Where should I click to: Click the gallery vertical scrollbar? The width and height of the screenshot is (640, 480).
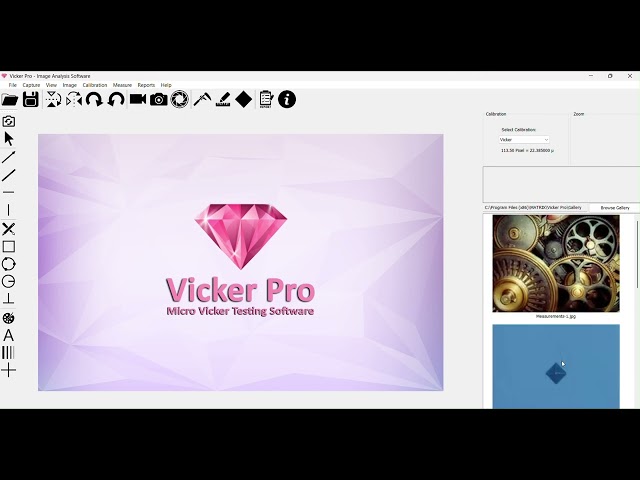[637, 254]
